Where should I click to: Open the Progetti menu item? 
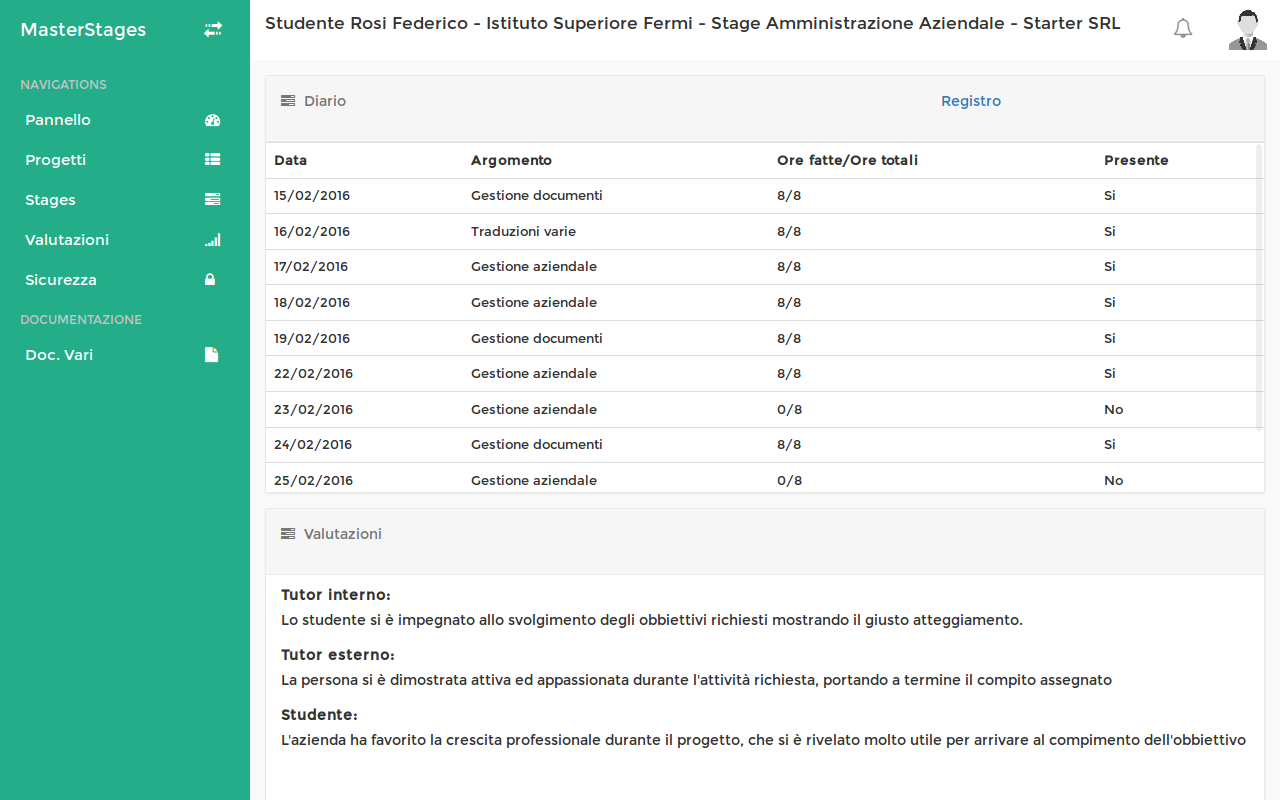(56, 160)
